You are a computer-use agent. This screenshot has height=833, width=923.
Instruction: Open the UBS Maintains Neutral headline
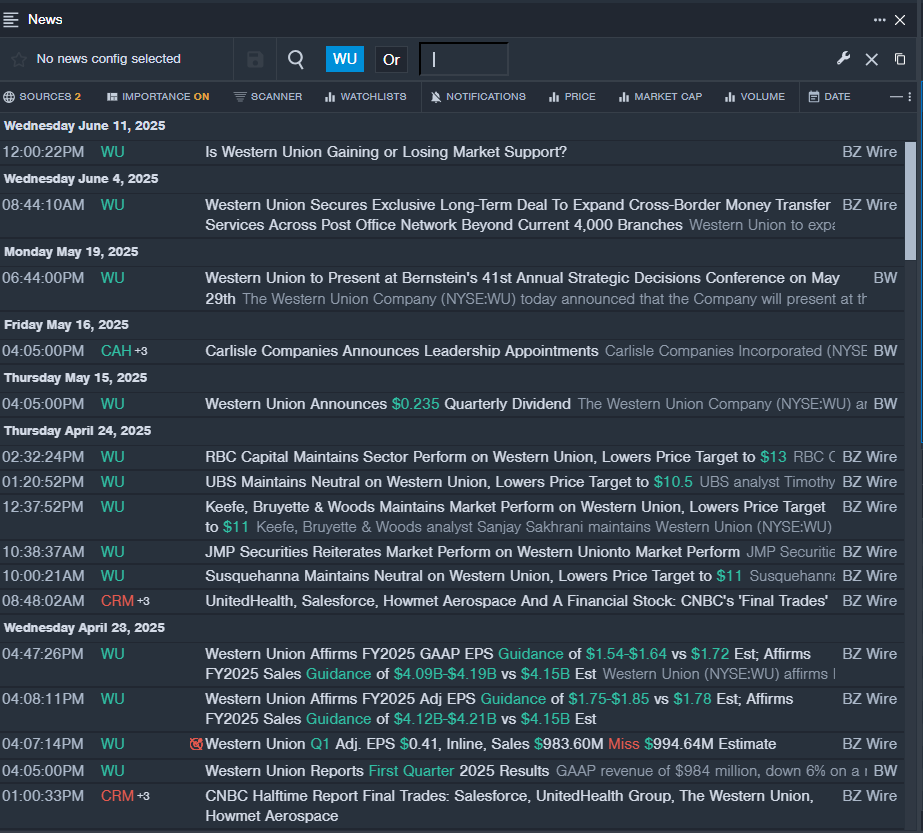point(449,482)
